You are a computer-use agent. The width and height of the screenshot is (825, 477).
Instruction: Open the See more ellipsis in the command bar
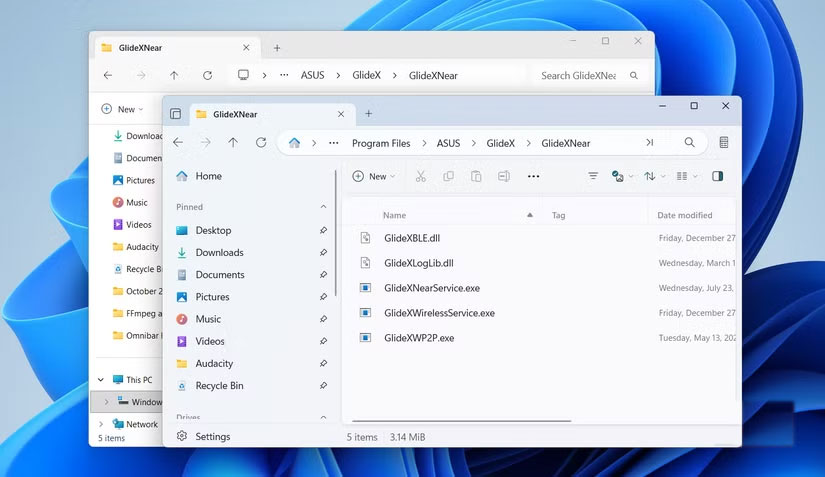(533, 176)
